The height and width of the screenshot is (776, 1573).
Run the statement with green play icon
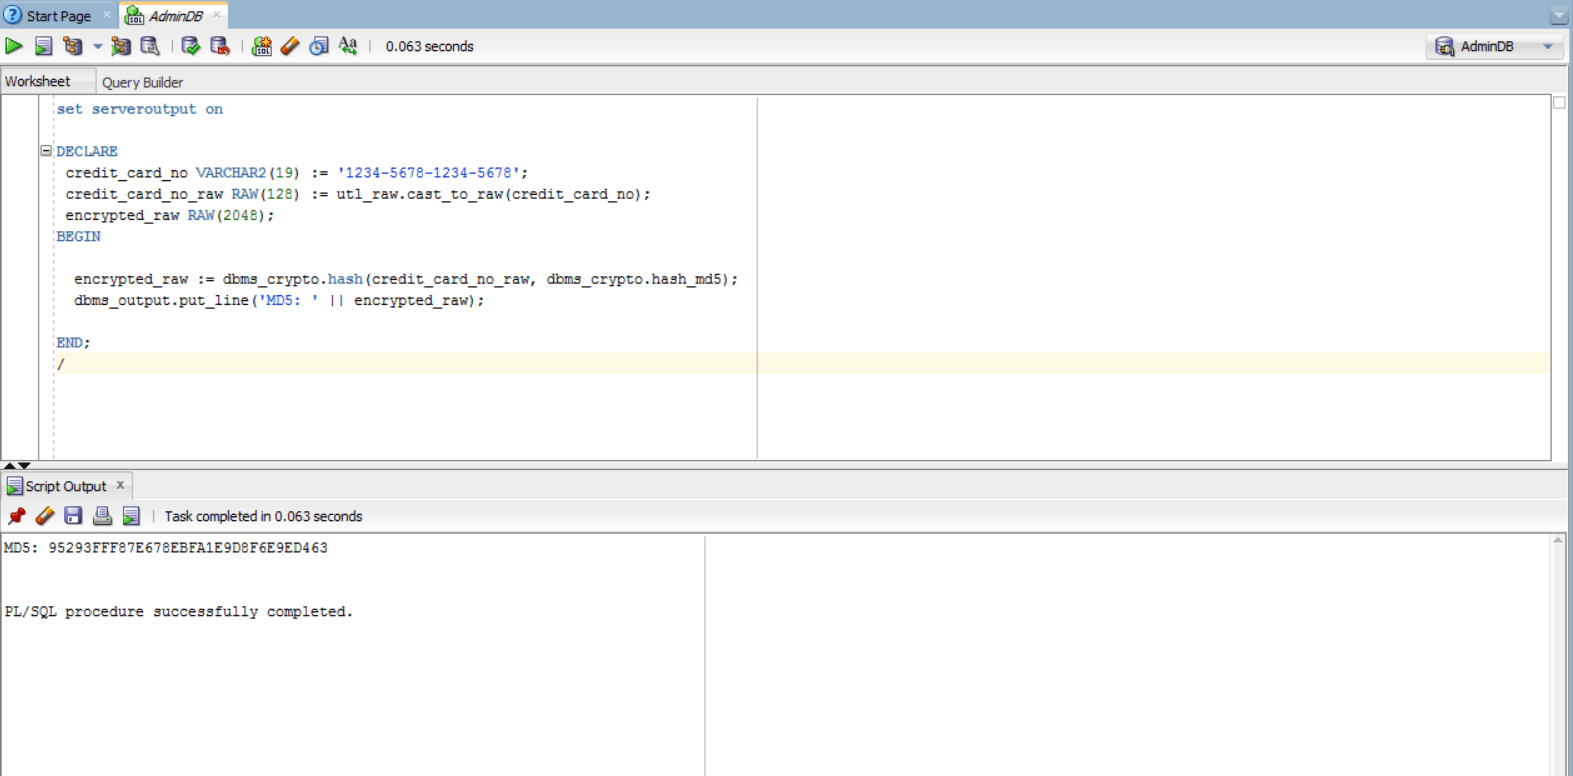click(14, 46)
